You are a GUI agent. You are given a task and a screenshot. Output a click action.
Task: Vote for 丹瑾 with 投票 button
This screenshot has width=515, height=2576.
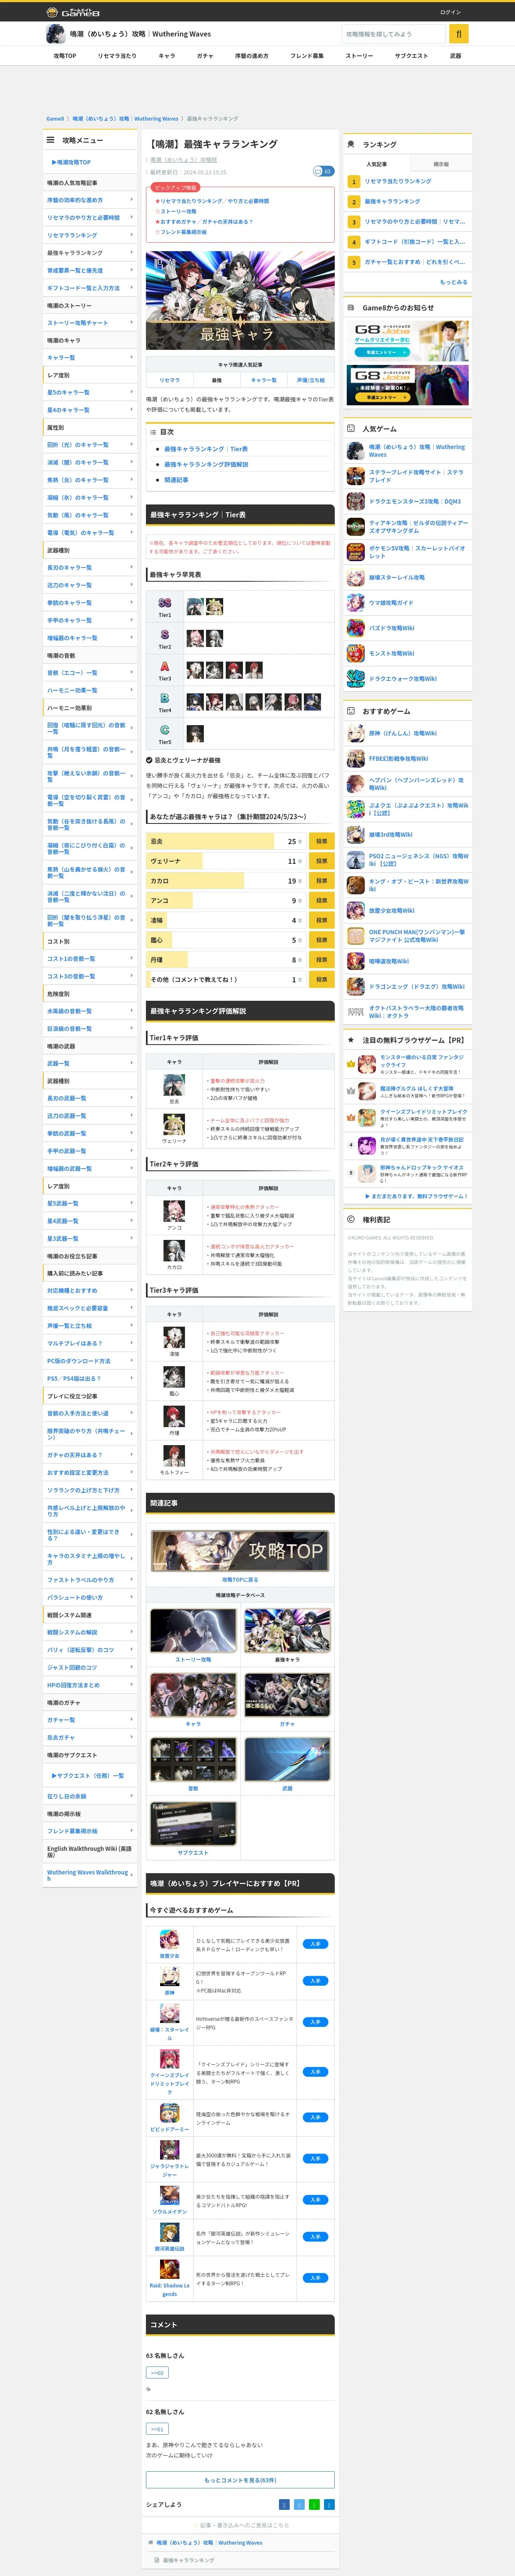(x=321, y=960)
